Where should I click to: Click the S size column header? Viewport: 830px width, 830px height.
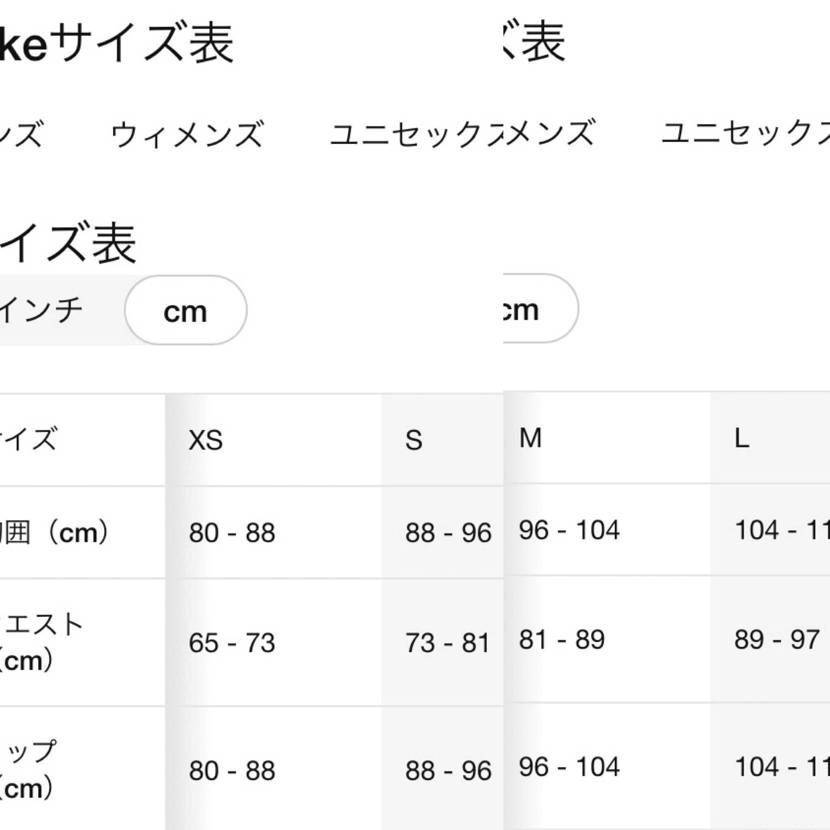click(x=414, y=440)
